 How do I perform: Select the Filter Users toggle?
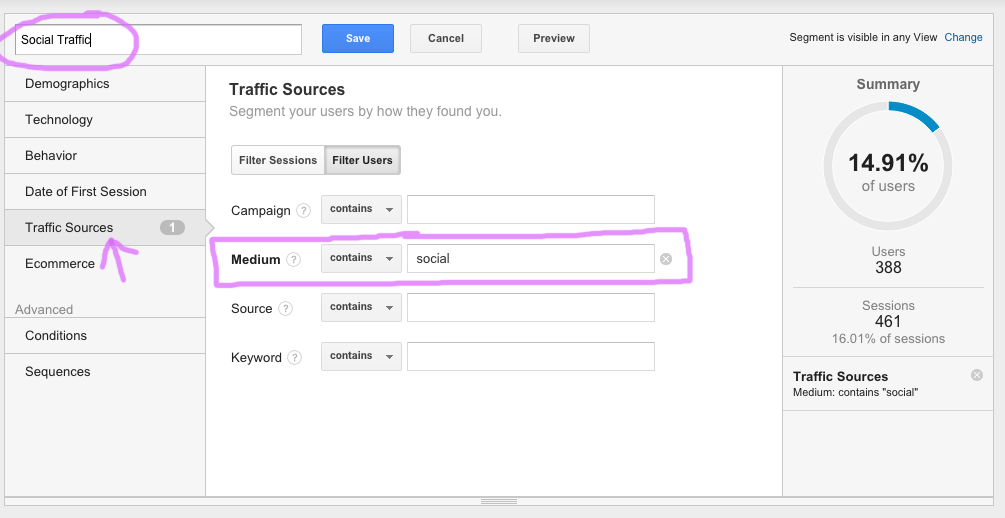click(363, 160)
